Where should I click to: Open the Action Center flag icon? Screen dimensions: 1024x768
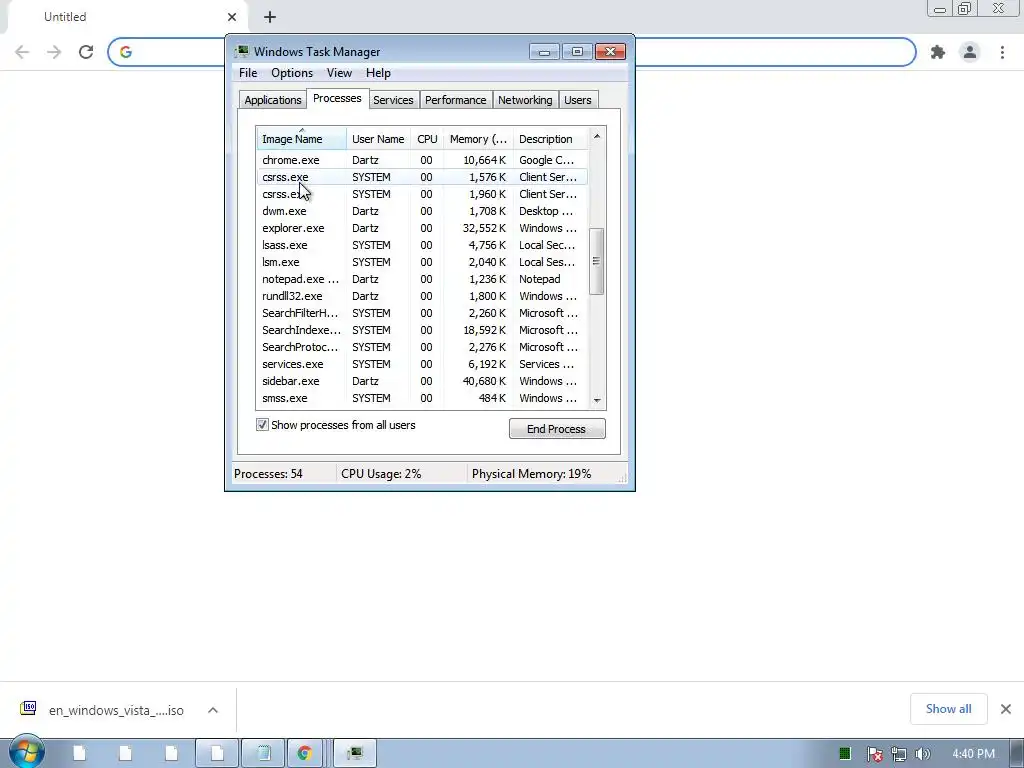(874, 754)
